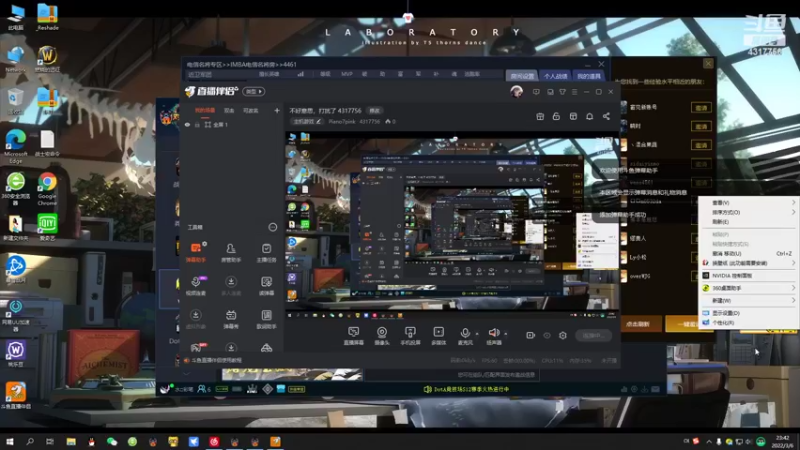The image size is (800, 450).
Task: Open the 视频连麦 microphone tool
Action: click(x=195, y=286)
